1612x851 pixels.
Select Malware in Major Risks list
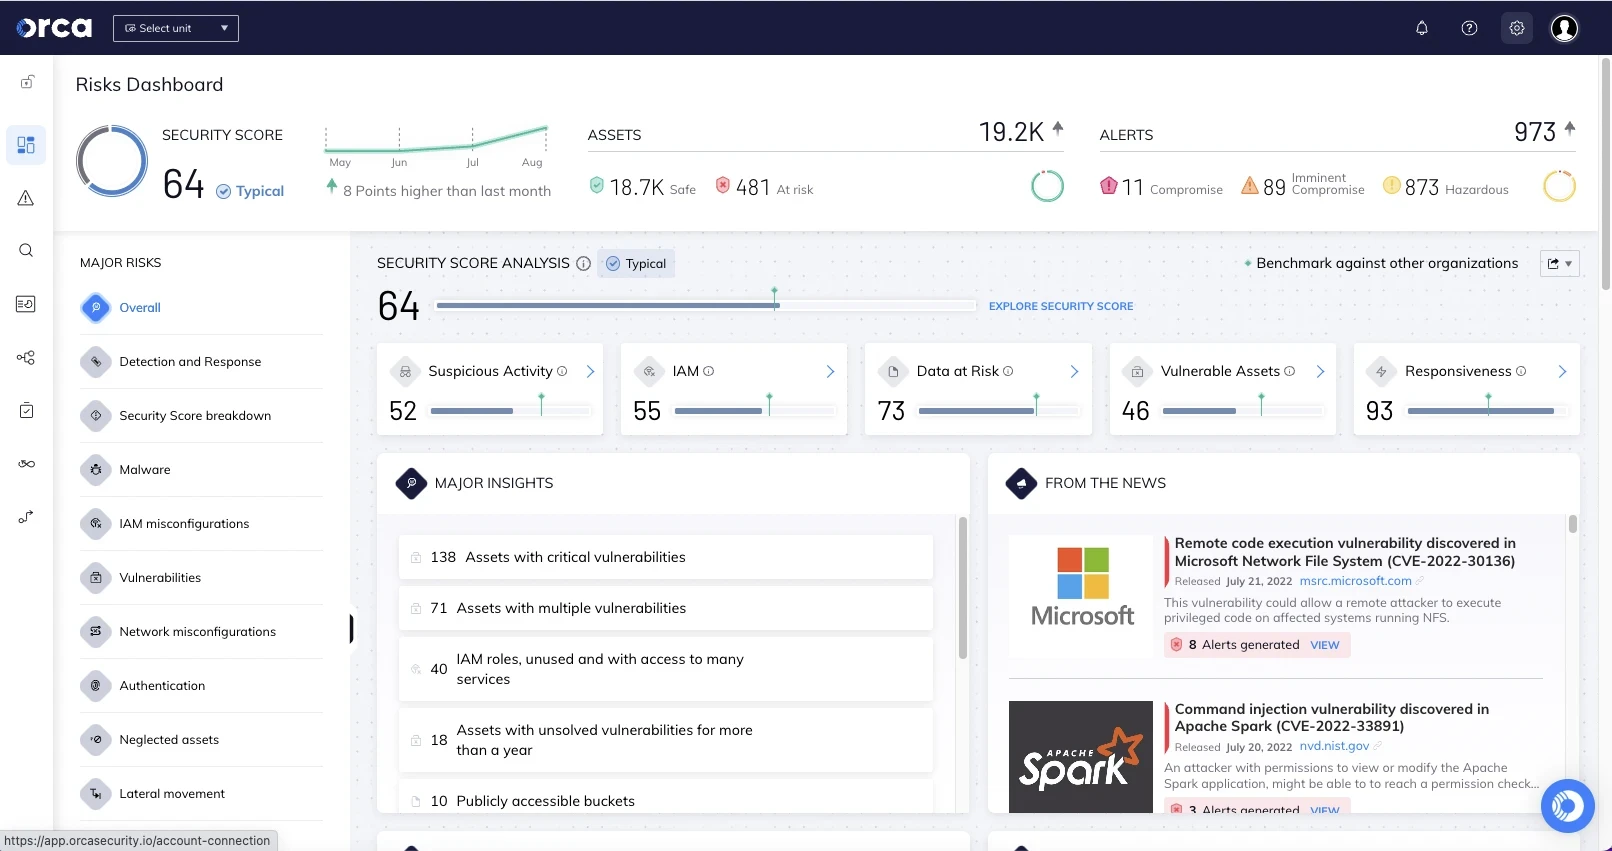click(145, 470)
